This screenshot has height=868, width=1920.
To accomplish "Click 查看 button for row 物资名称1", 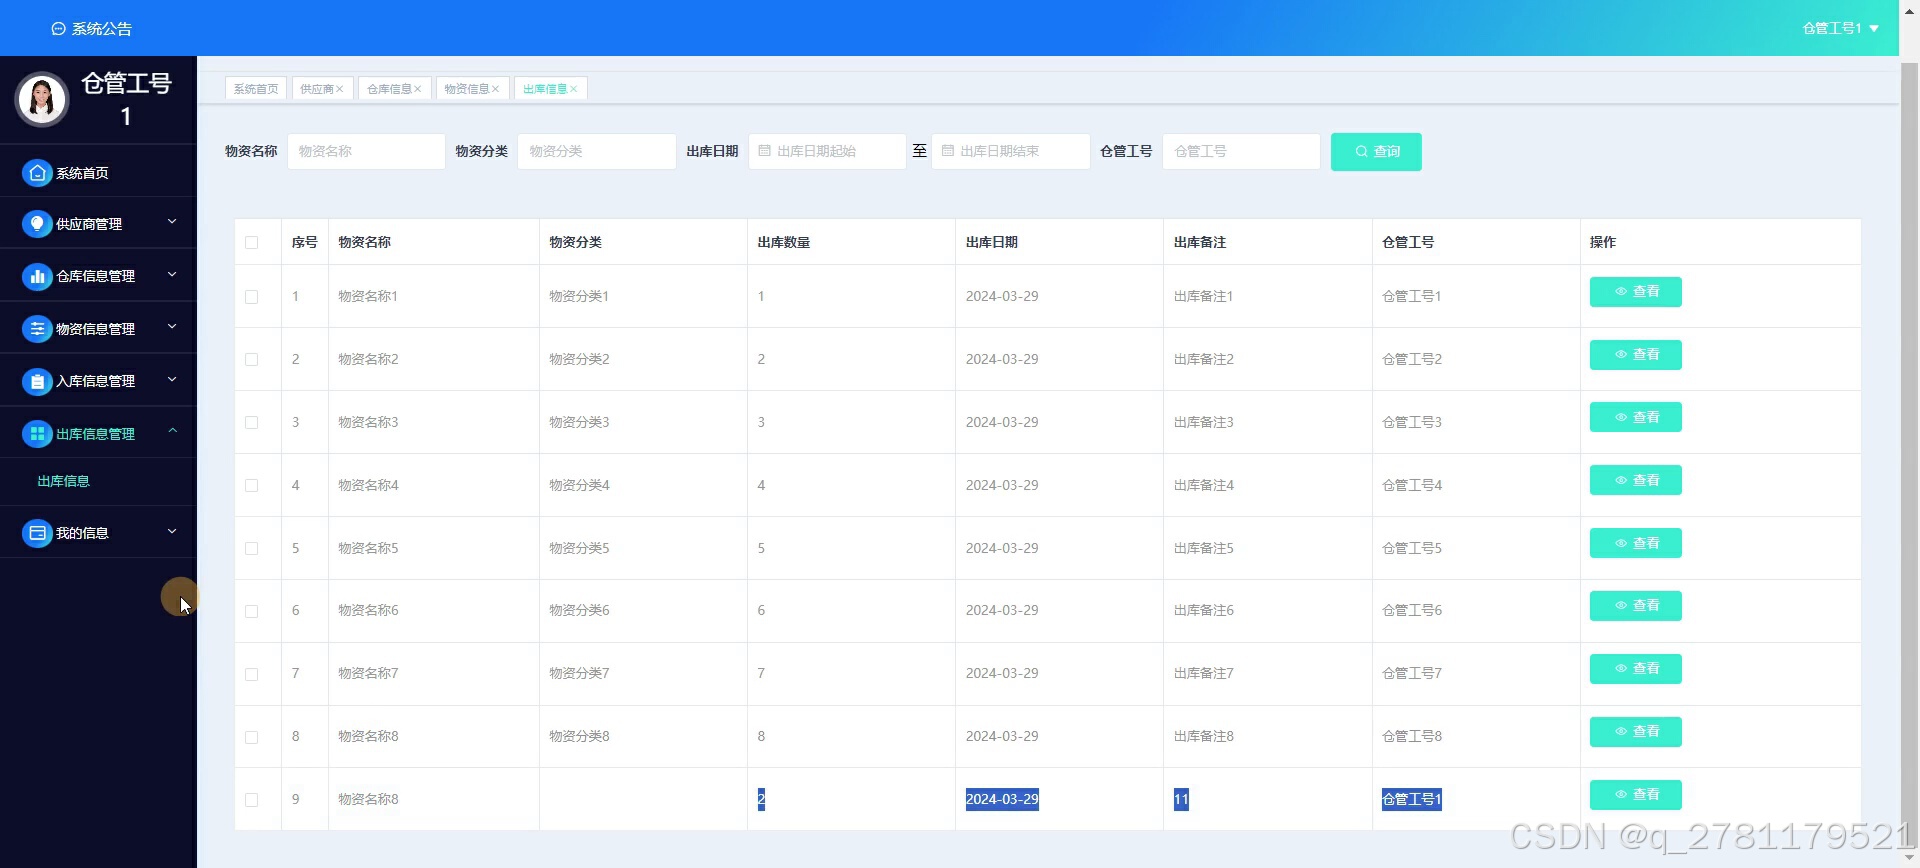I will [x=1636, y=292].
